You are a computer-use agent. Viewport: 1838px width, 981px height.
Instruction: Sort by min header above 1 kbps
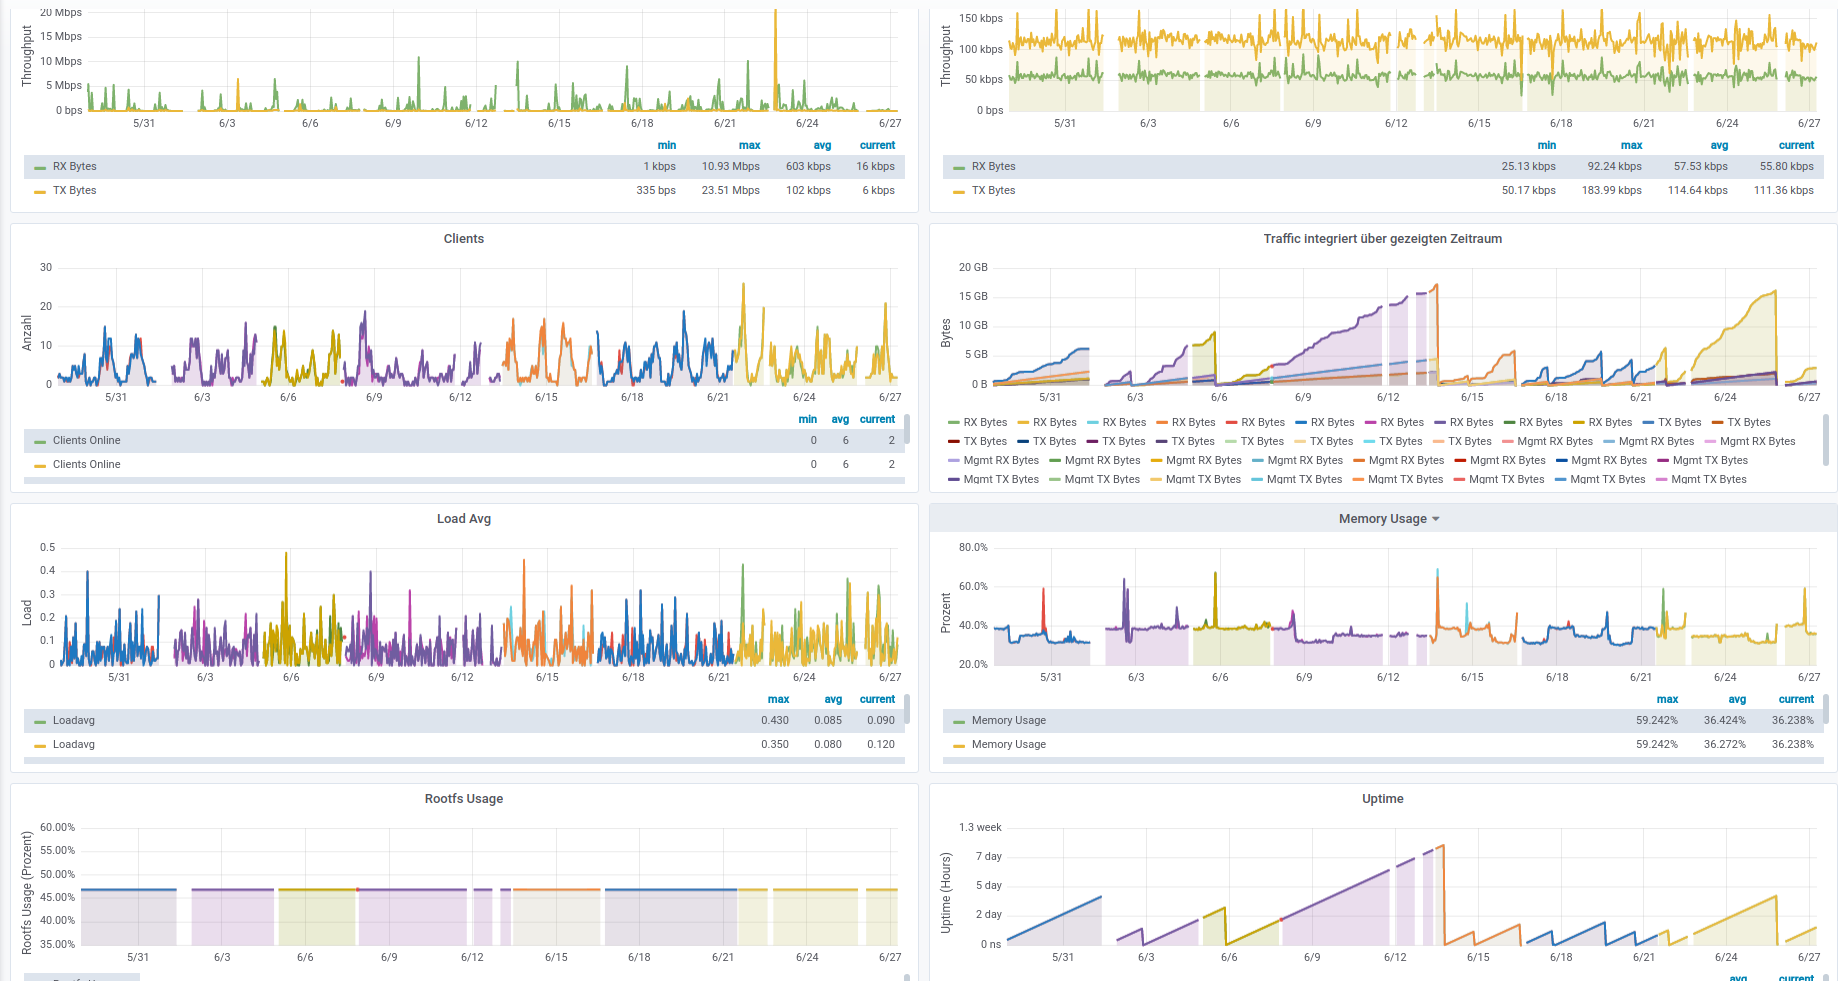tap(667, 145)
